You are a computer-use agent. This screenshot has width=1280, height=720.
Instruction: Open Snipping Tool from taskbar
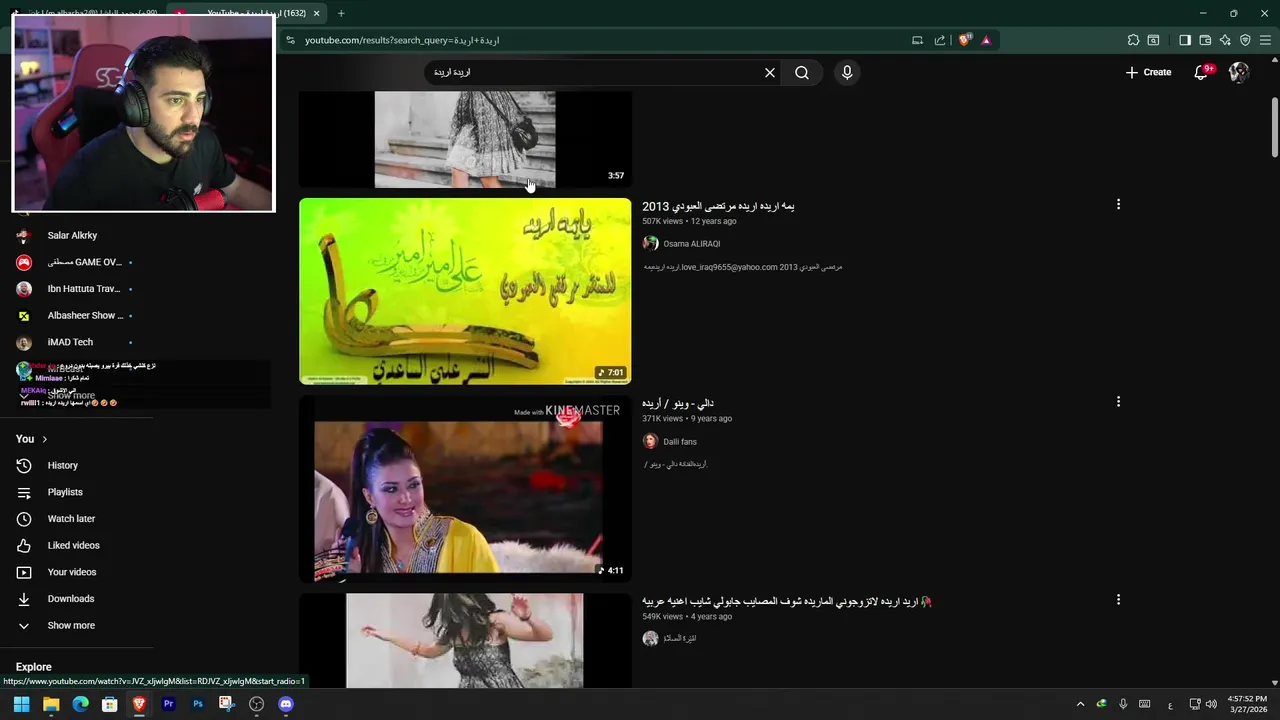[227, 704]
